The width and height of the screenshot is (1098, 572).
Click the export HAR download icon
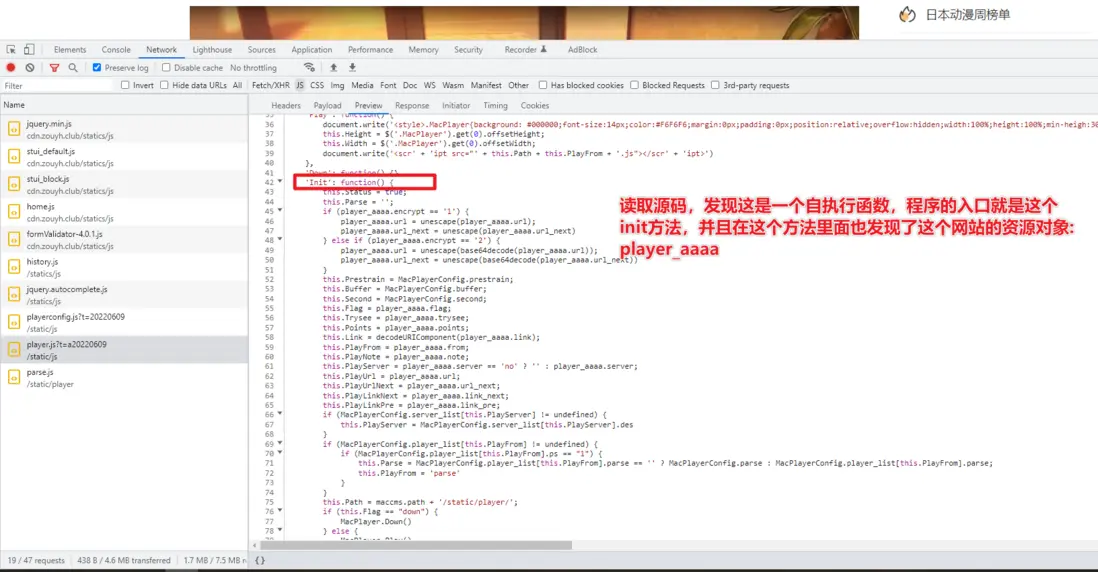click(x=352, y=68)
